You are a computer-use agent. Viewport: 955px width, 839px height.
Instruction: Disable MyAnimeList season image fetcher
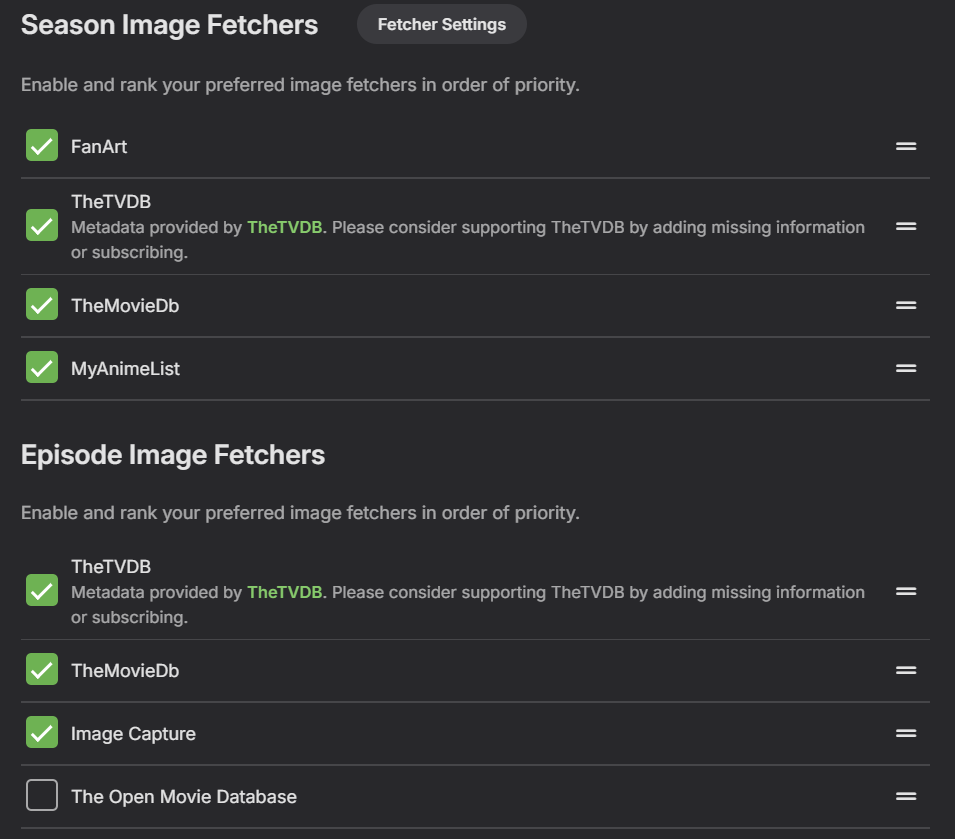click(x=42, y=367)
